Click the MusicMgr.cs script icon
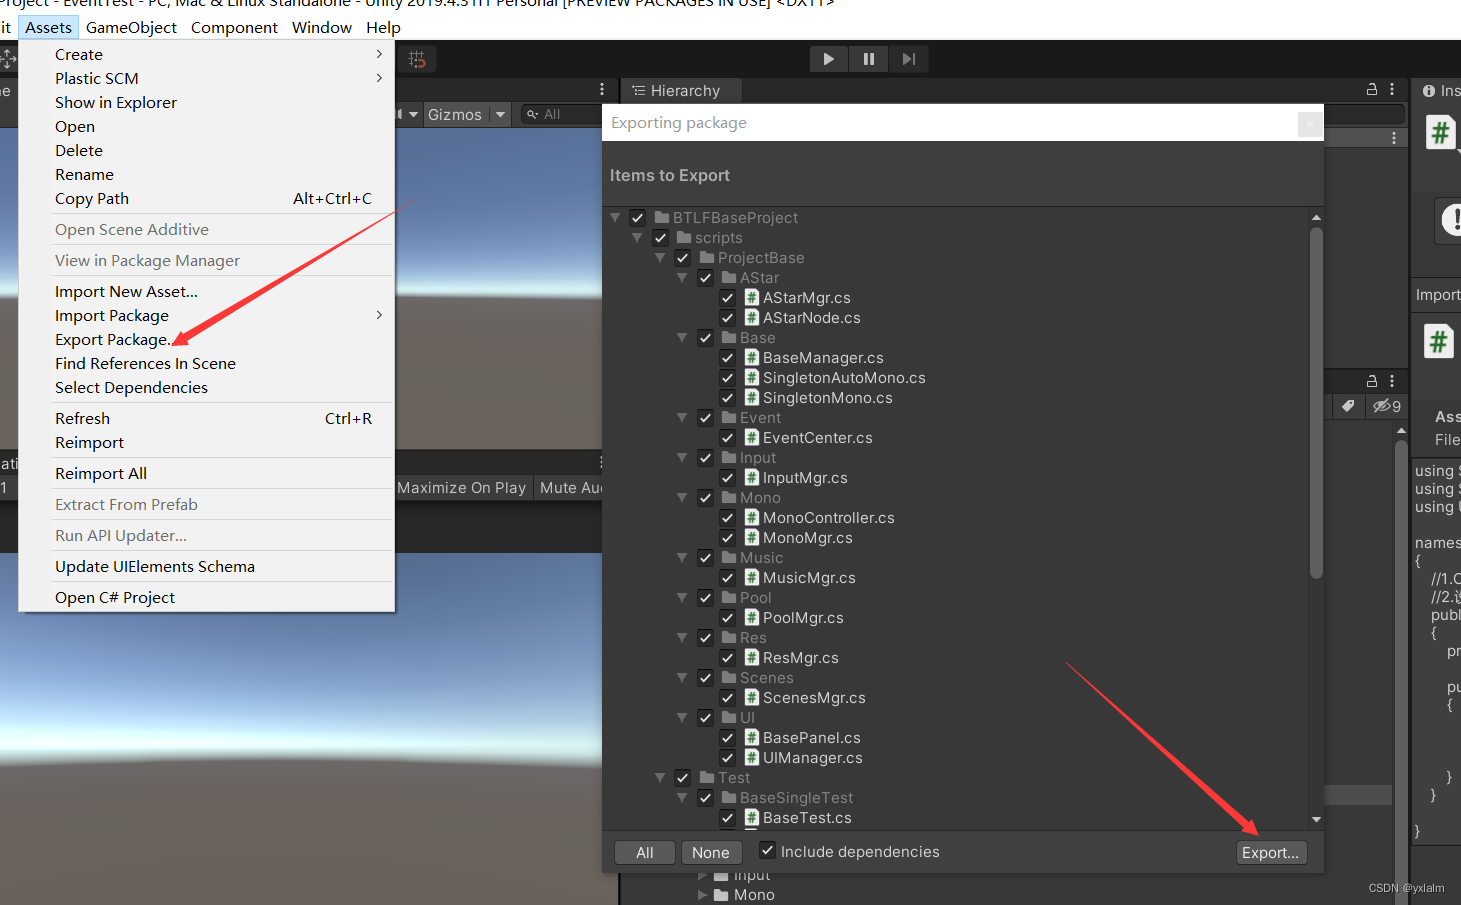The image size is (1461, 905). pos(752,577)
